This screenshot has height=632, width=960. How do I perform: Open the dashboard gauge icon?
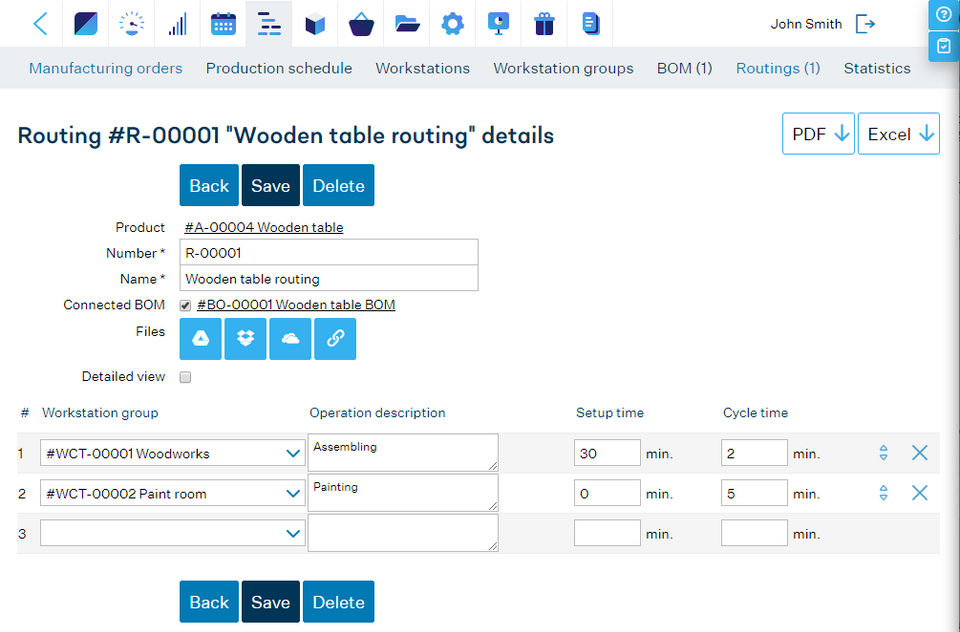point(132,24)
